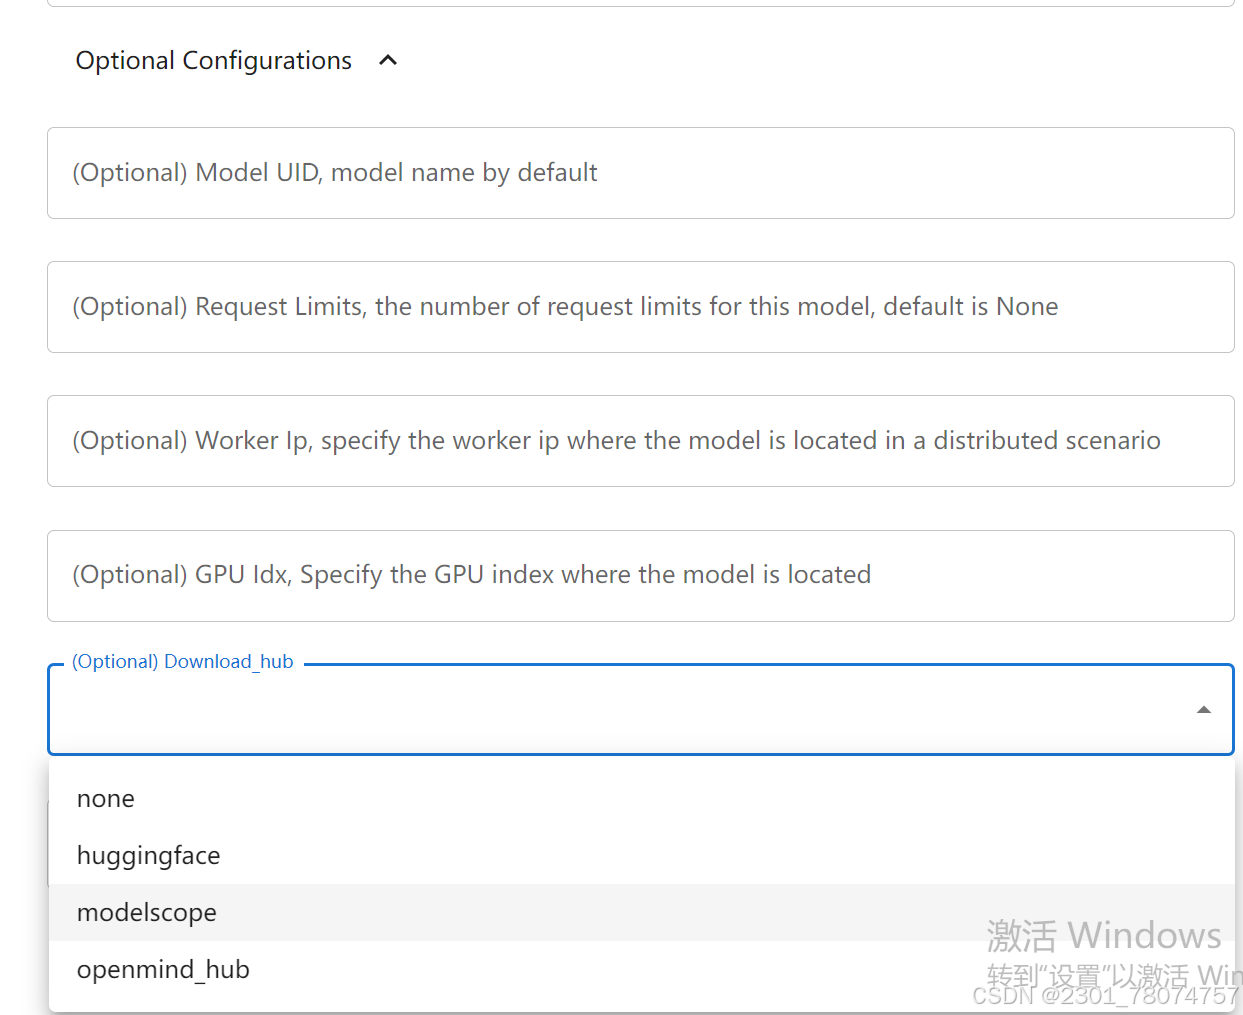Image resolution: width=1243 pixels, height=1015 pixels.
Task: Click the upward arrow in the dropdown field
Action: [1203, 709]
